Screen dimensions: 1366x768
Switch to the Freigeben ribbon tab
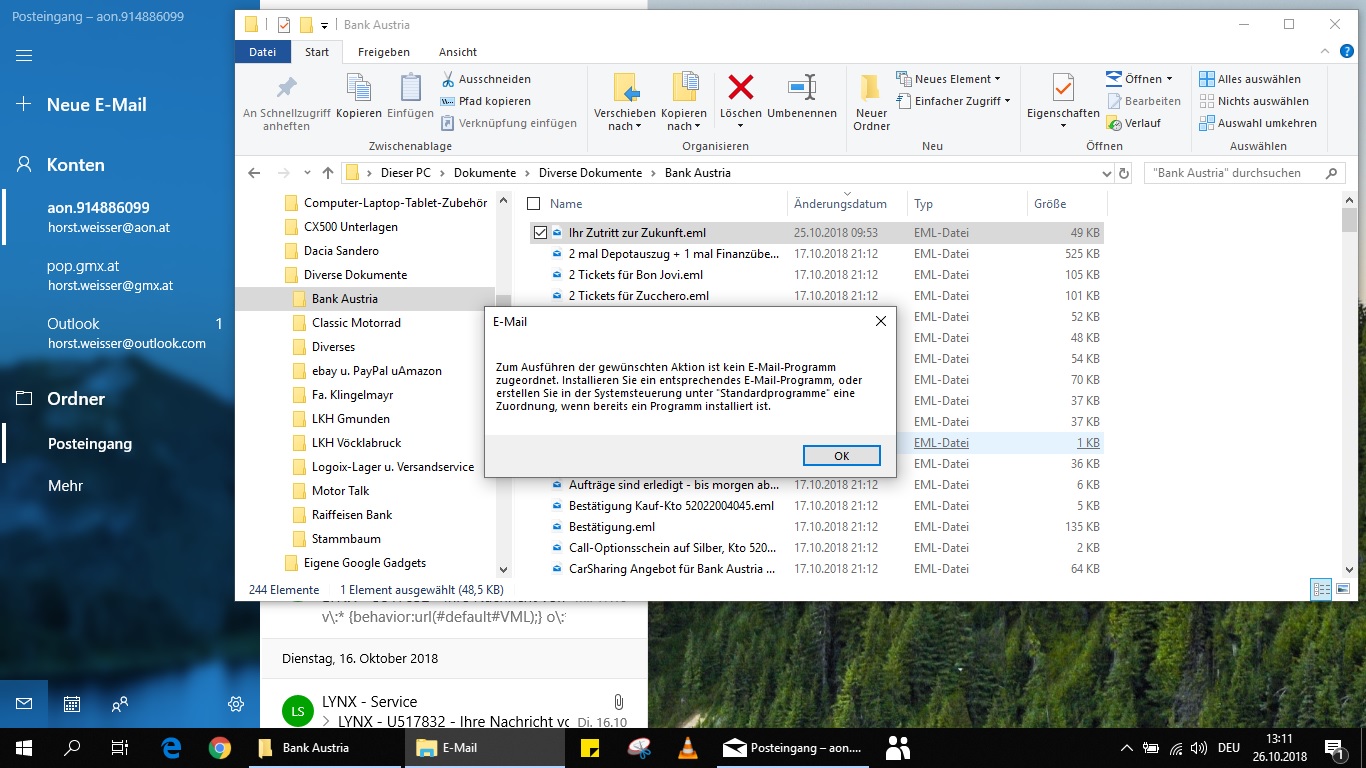[x=384, y=52]
